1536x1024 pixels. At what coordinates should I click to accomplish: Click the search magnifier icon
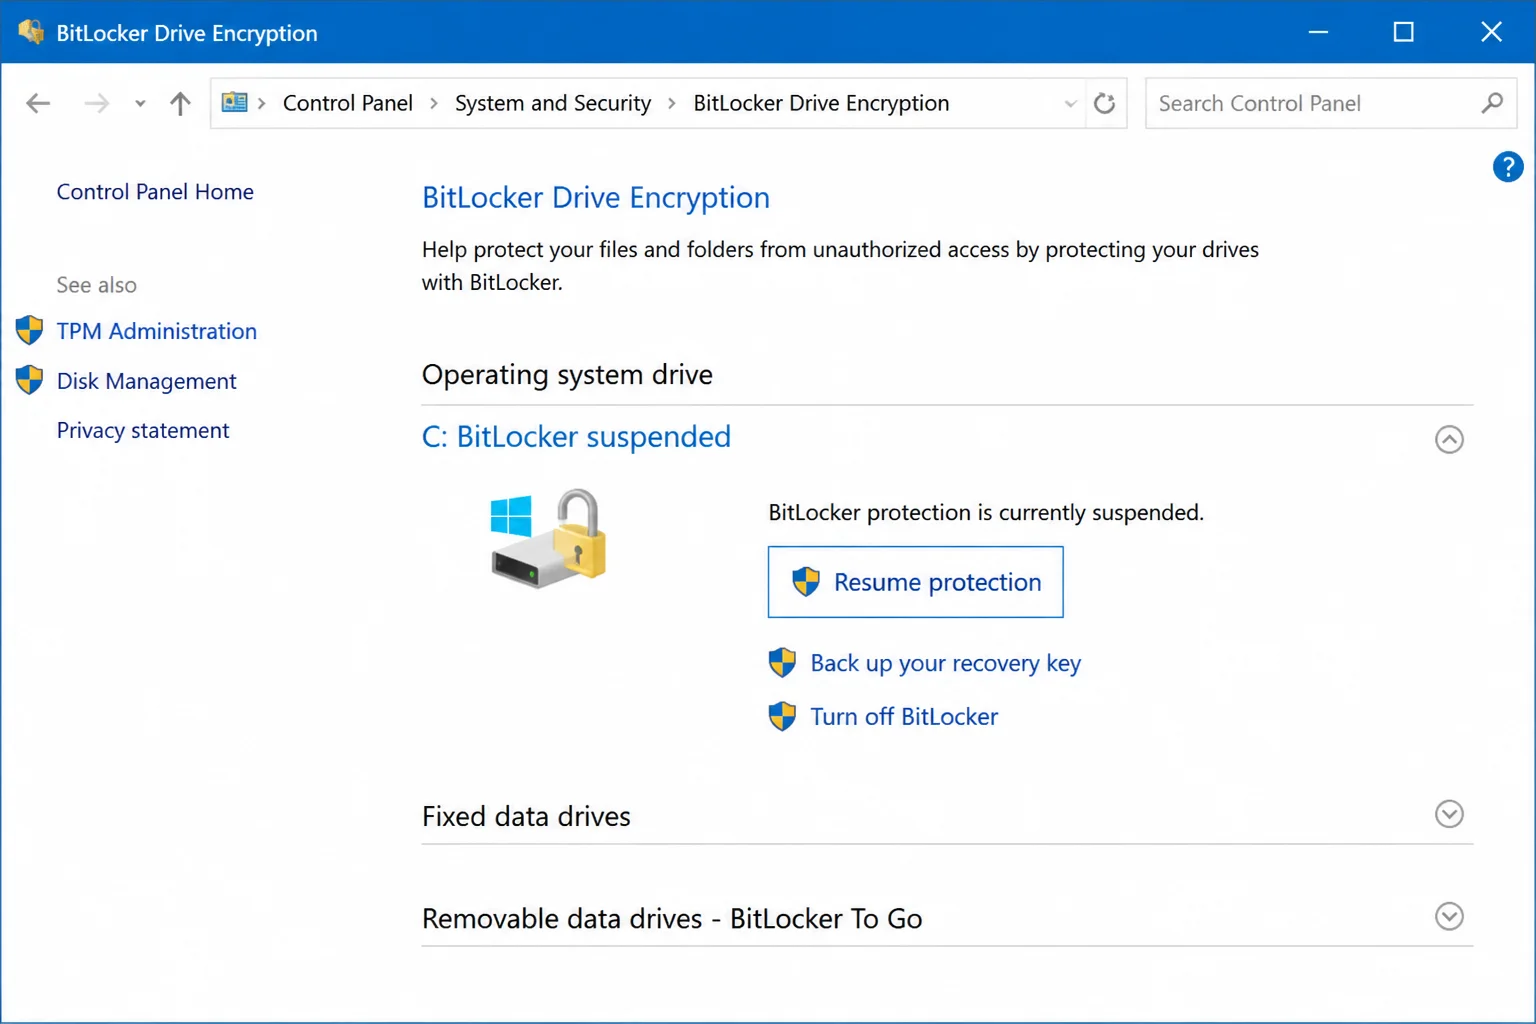[x=1492, y=103]
